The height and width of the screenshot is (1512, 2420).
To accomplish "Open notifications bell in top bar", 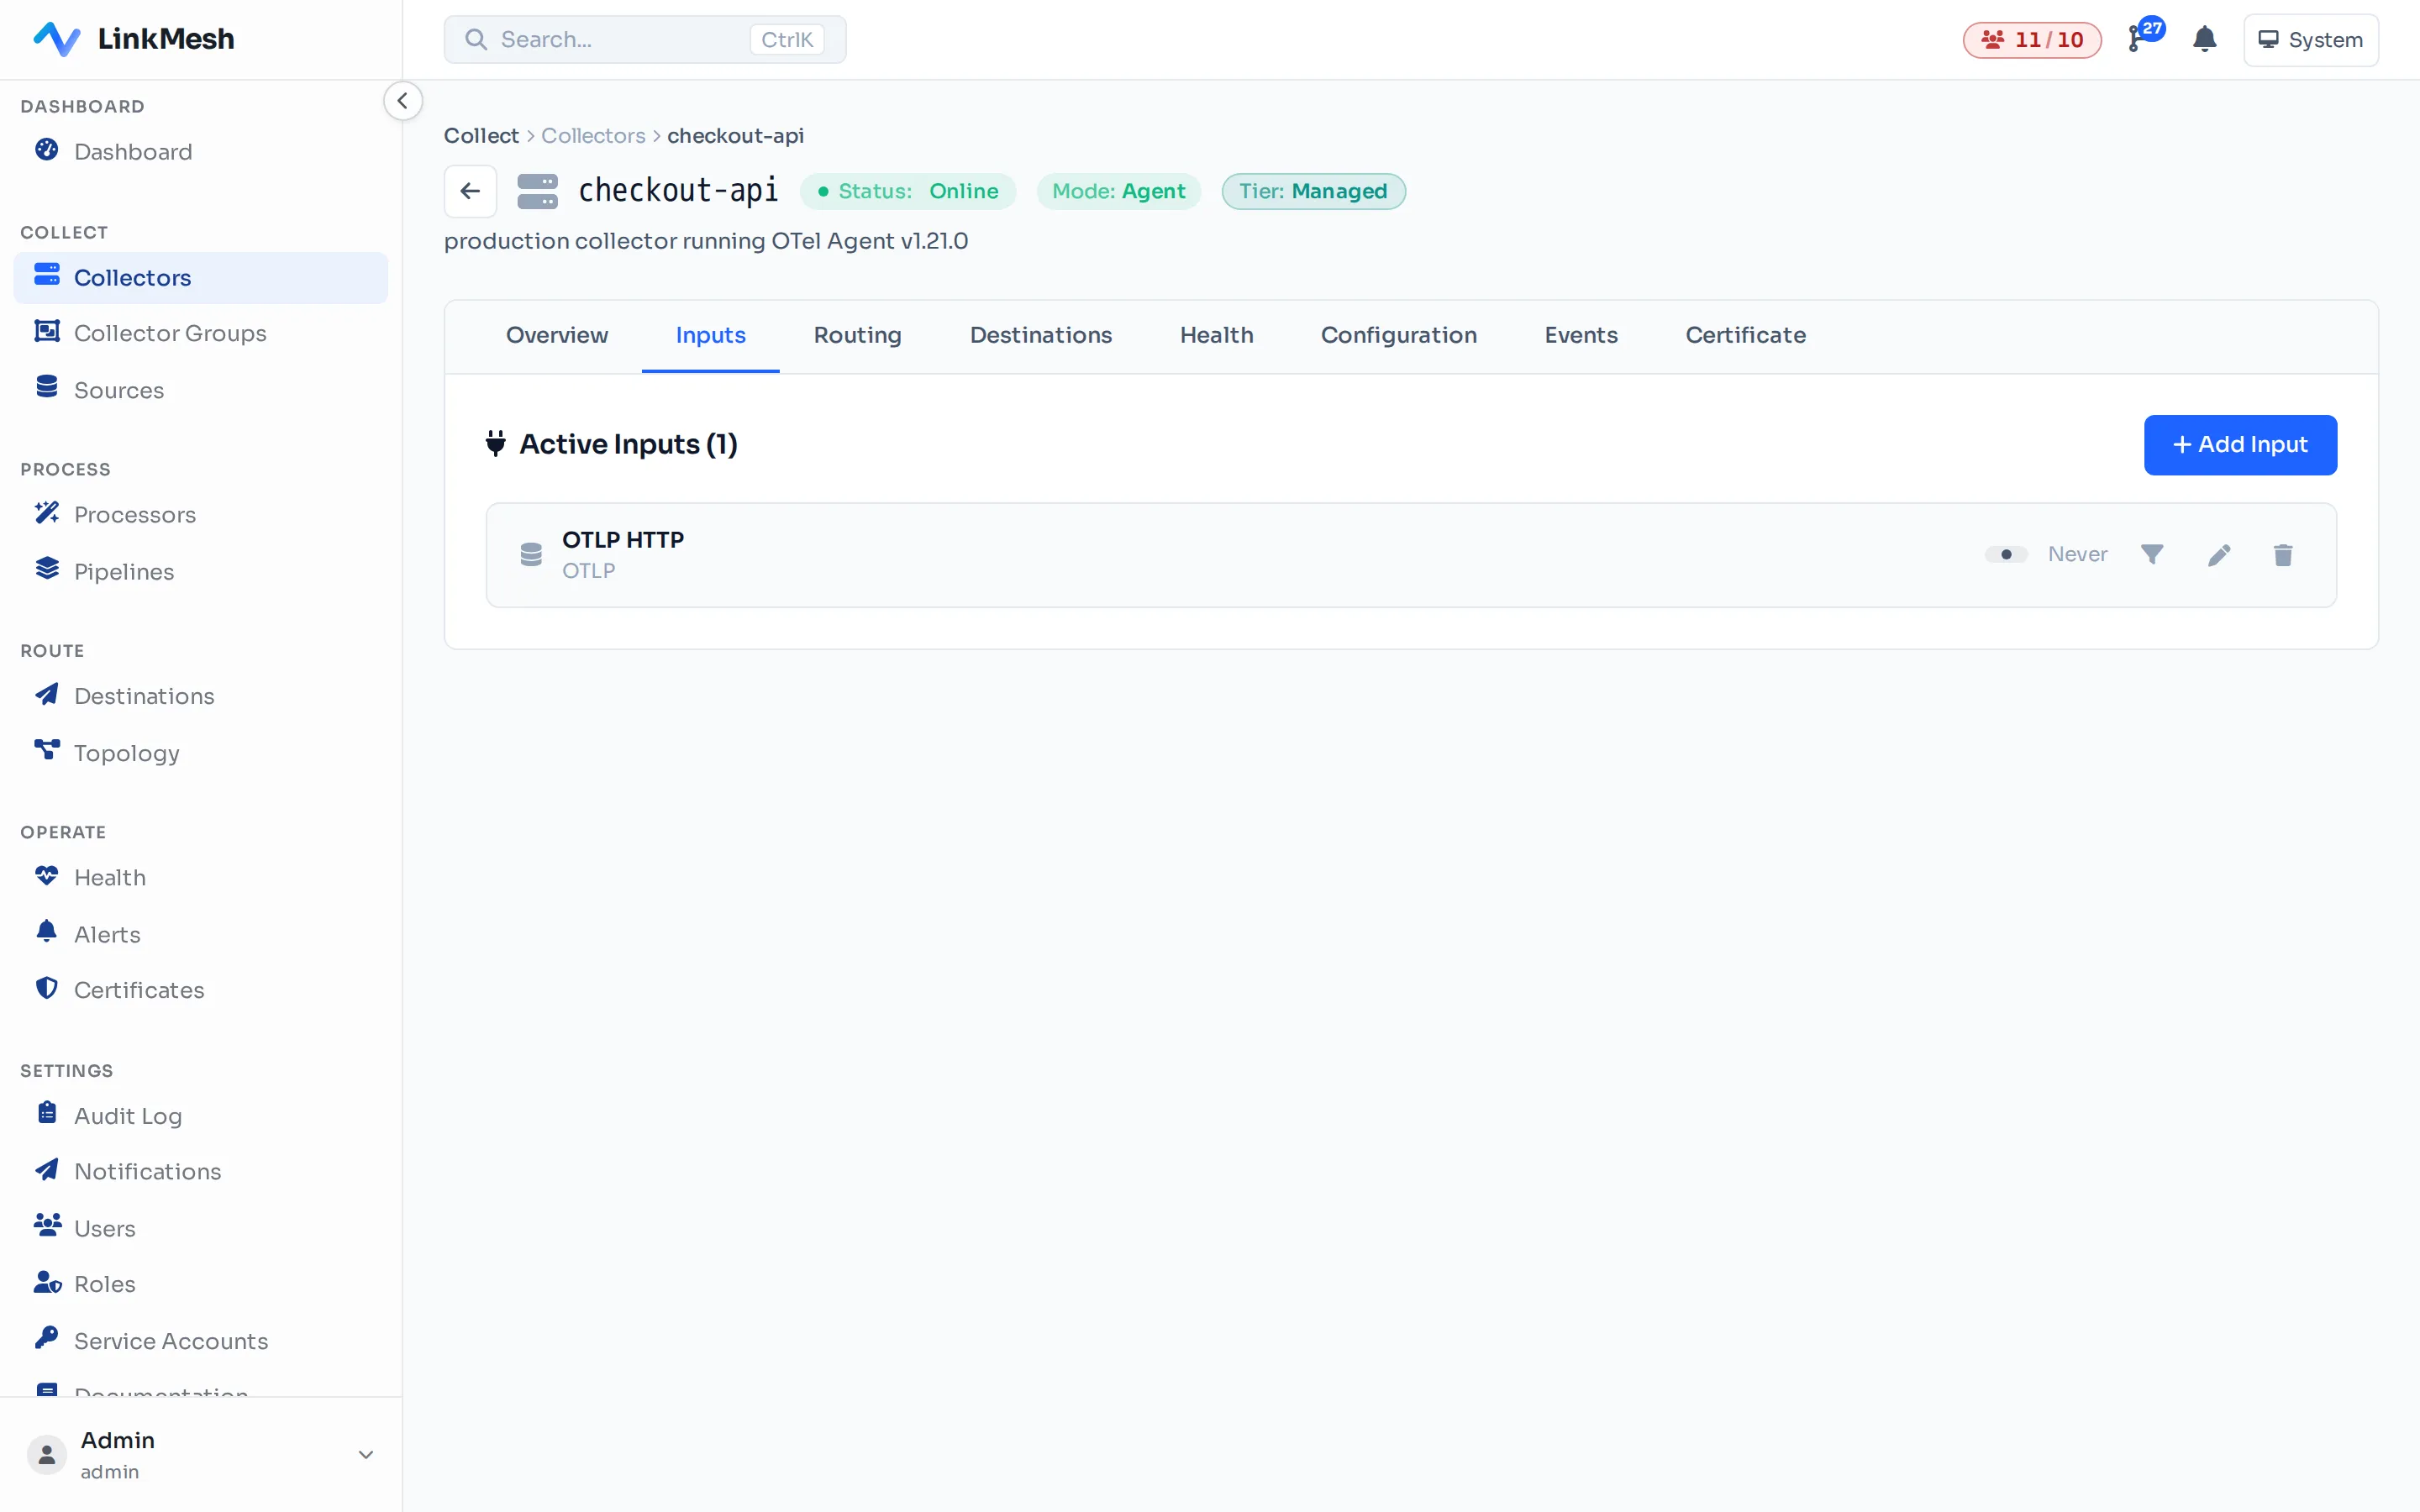I will 2204,40.
